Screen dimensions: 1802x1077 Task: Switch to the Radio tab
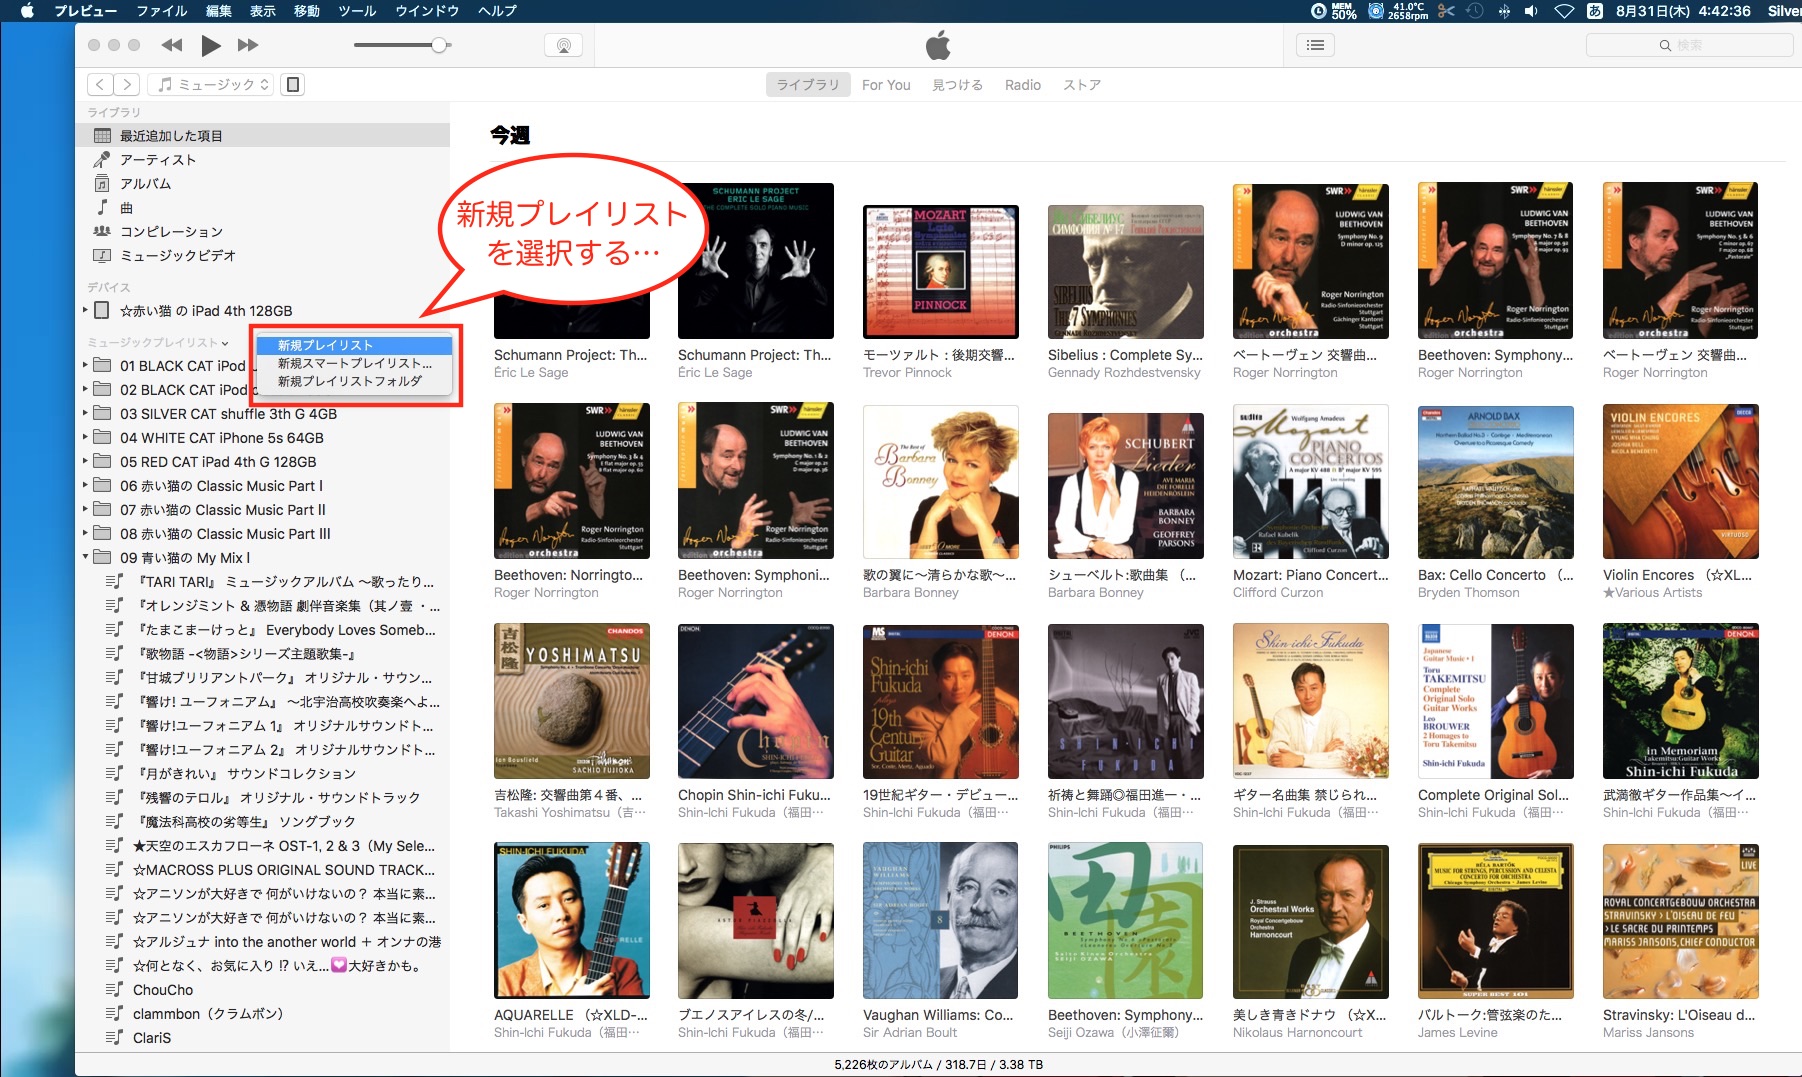pos(1023,85)
